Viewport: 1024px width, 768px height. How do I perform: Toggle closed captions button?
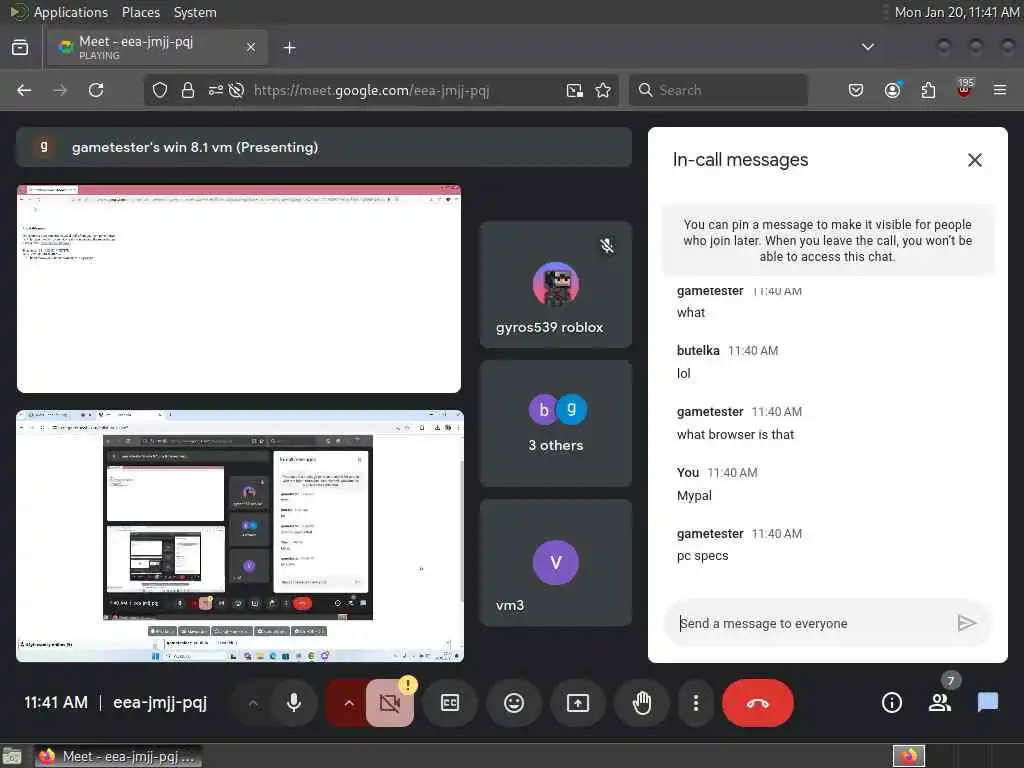450,703
